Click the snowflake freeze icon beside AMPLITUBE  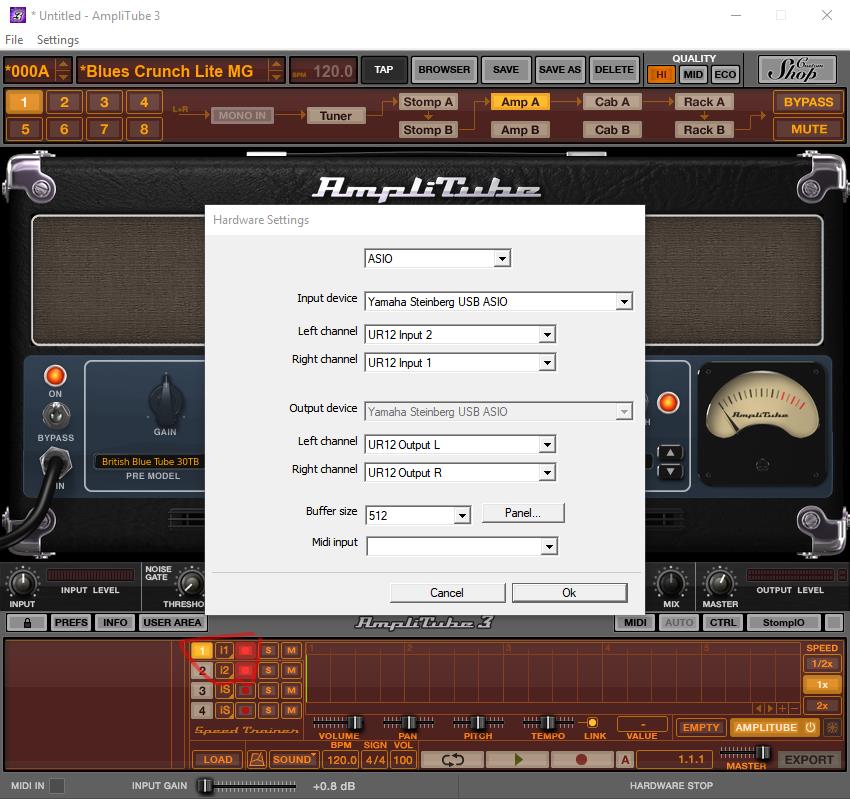[x=832, y=727]
